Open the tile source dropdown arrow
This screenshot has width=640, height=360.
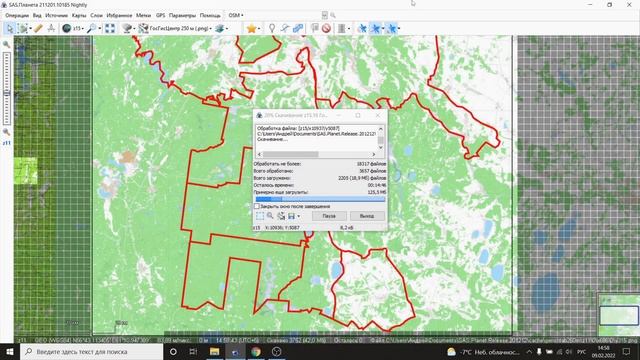pyautogui.click(x=135, y=29)
